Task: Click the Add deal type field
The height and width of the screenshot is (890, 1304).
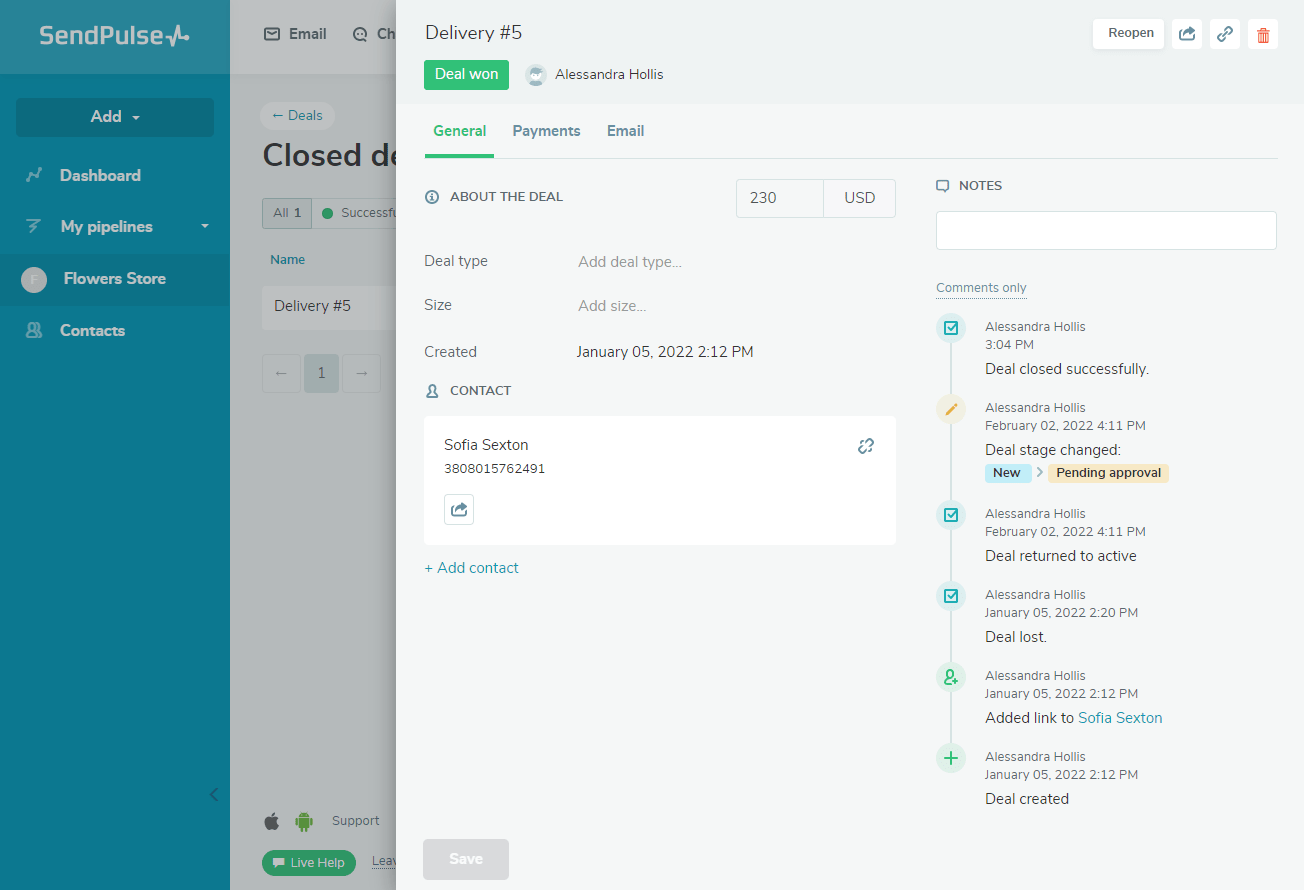Action: [630, 262]
